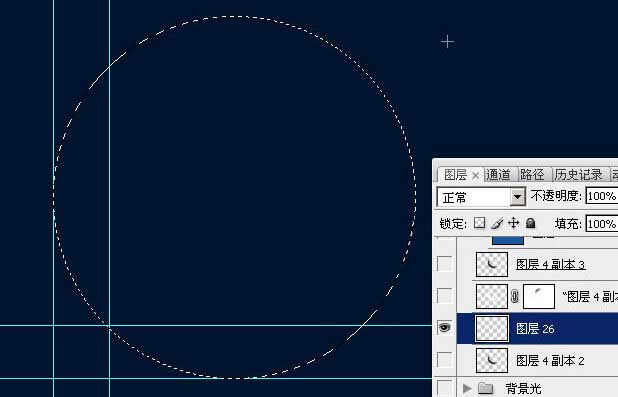Open the 历史记录 tab
This screenshot has height=397, width=618.
(x=578, y=175)
